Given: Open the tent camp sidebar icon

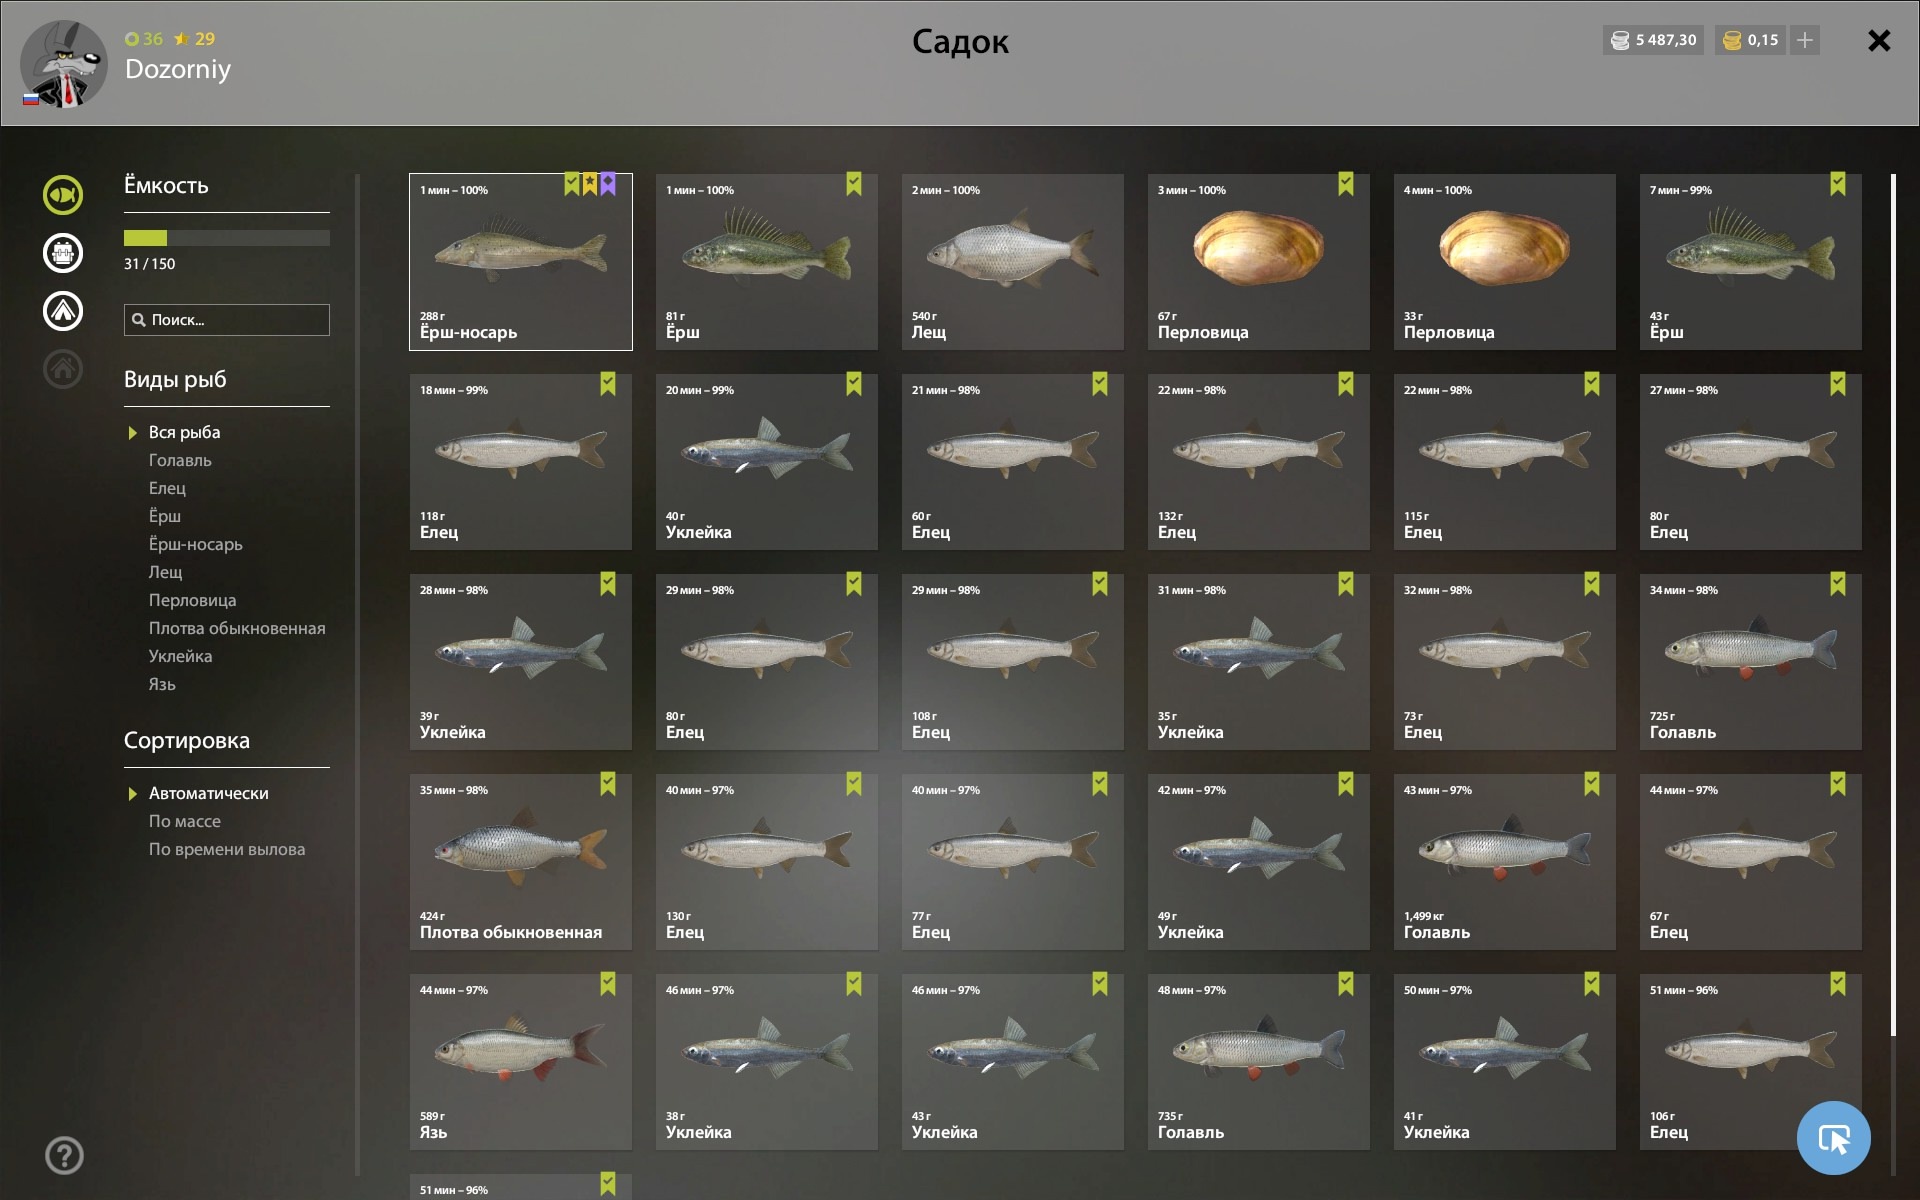Looking at the screenshot, I should pos(63,311).
